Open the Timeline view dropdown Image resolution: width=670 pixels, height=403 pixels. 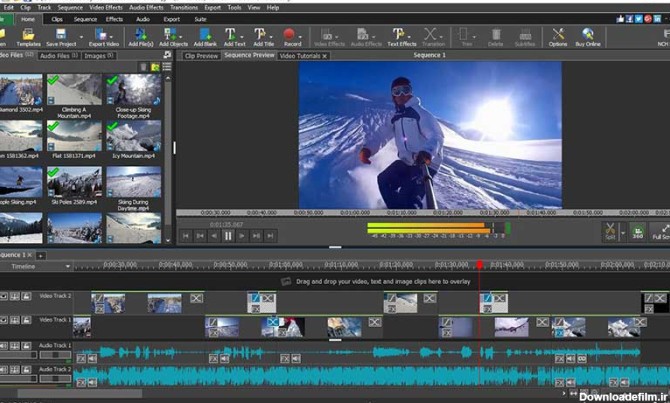point(67,267)
